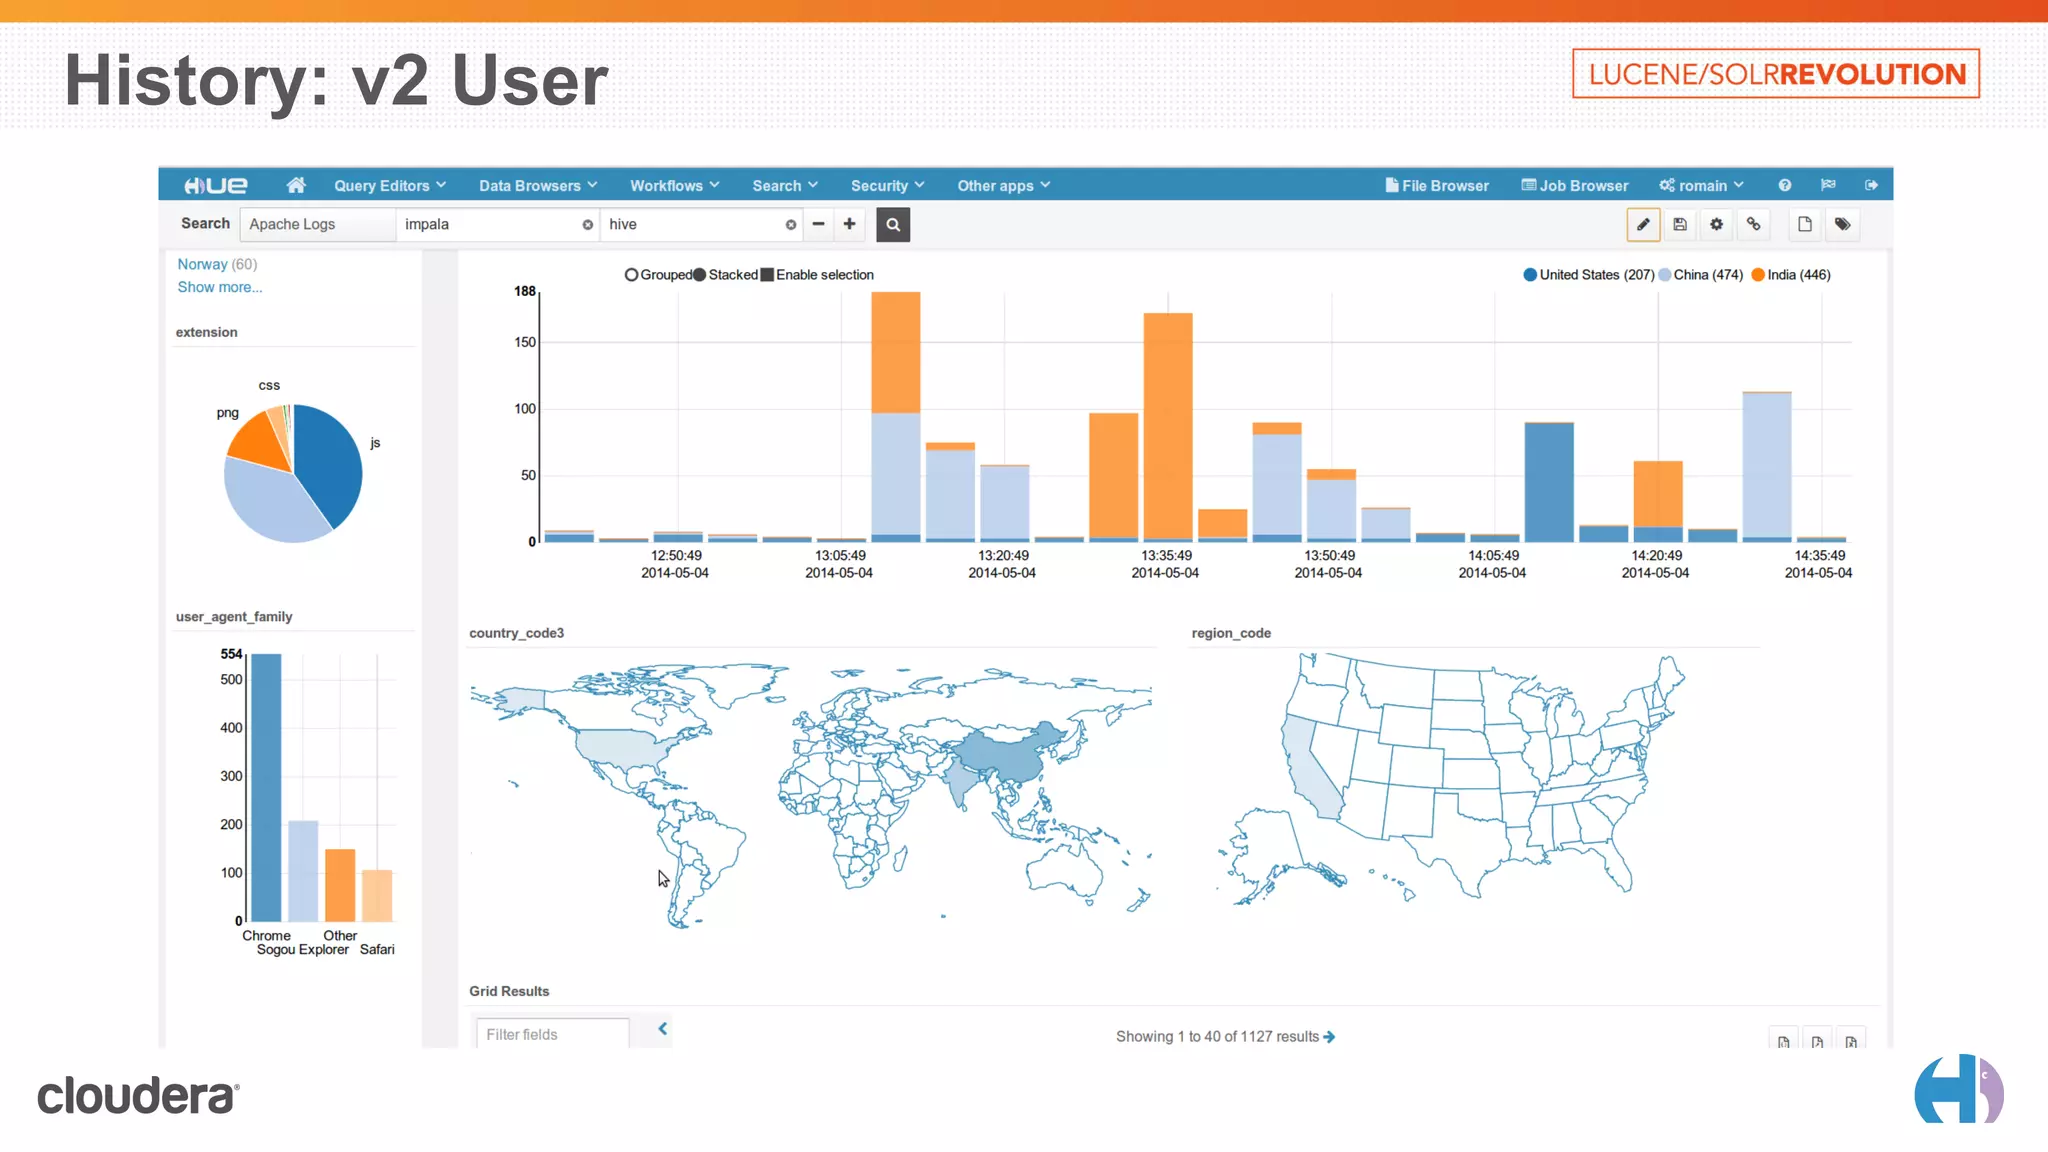2048x1152 pixels.
Task: Expand the romain user menu
Action: pos(1702,186)
